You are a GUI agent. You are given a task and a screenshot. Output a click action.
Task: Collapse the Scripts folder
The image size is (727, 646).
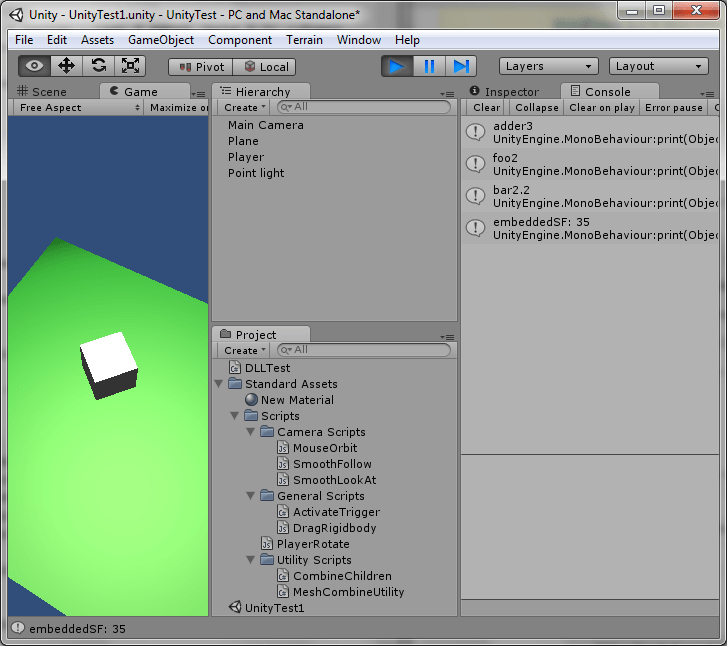click(x=235, y=416)
